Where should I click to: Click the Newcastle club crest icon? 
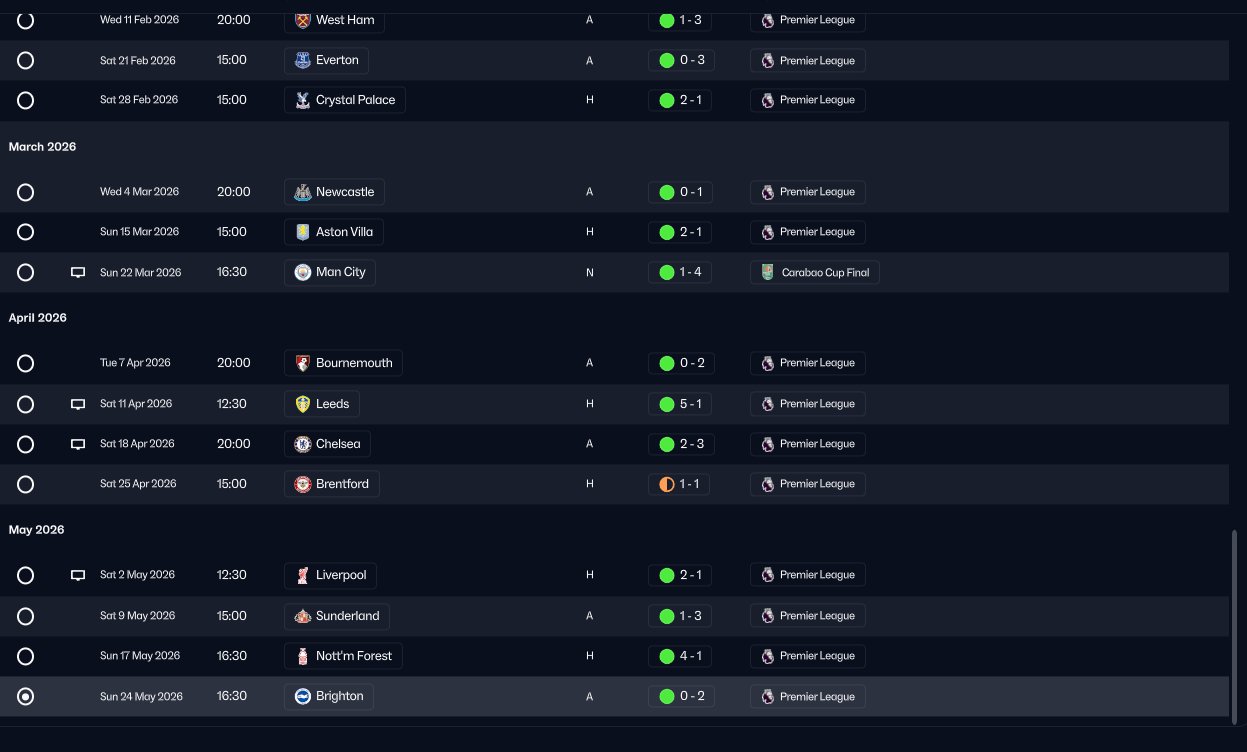coord(303,192)
